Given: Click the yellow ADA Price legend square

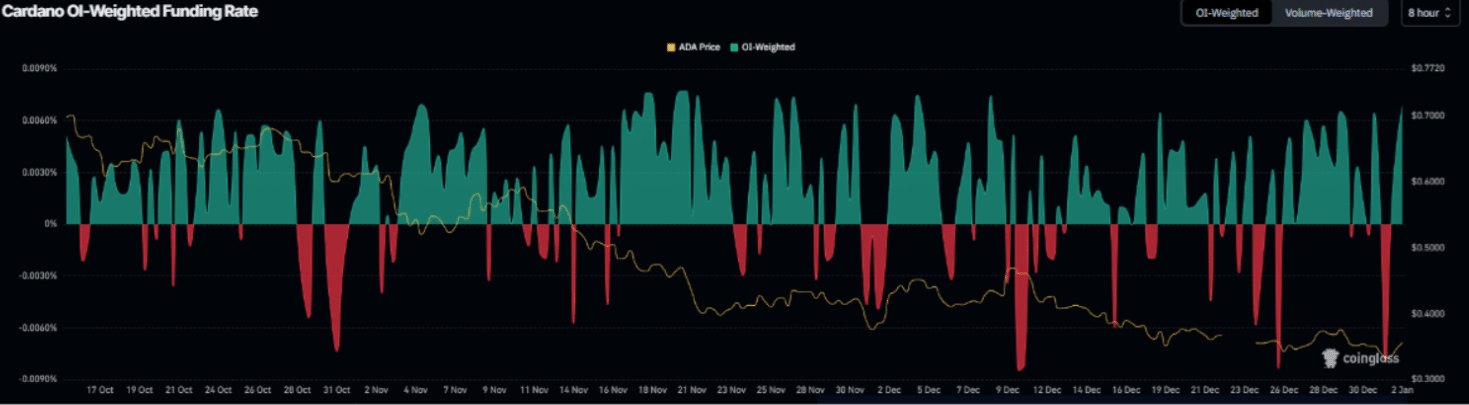Looking at the screenshot, I should point(670,47).
